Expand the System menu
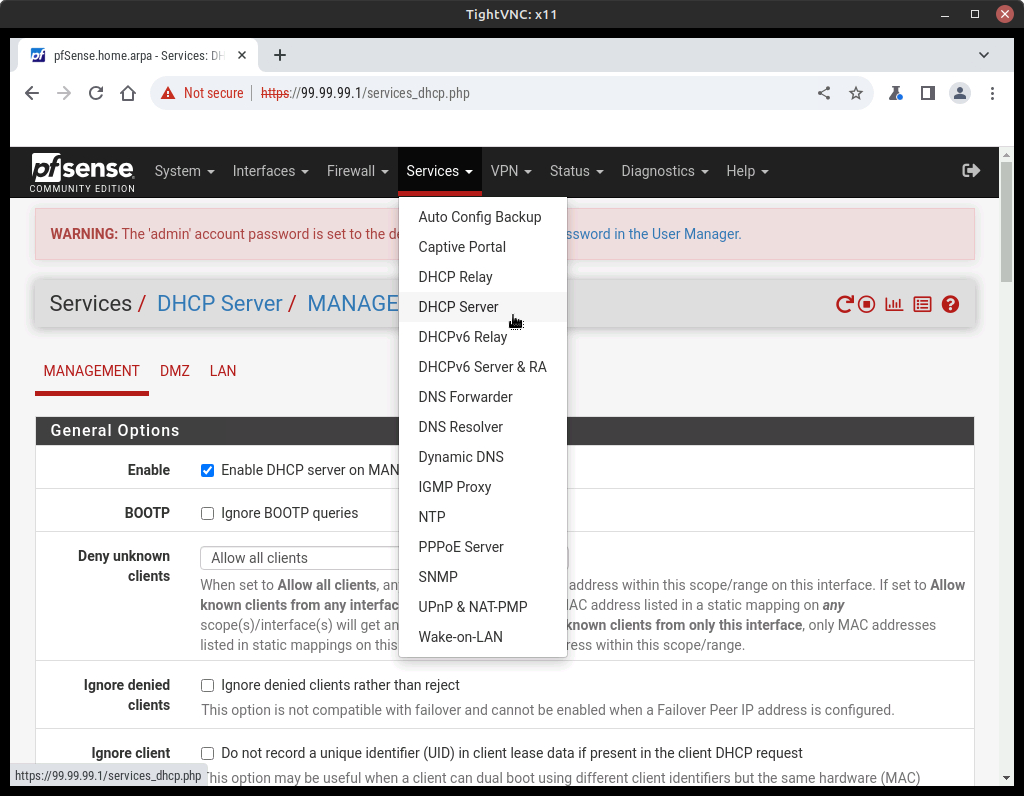The height and width of the screenshot is (796, 1024). (184, 171)
